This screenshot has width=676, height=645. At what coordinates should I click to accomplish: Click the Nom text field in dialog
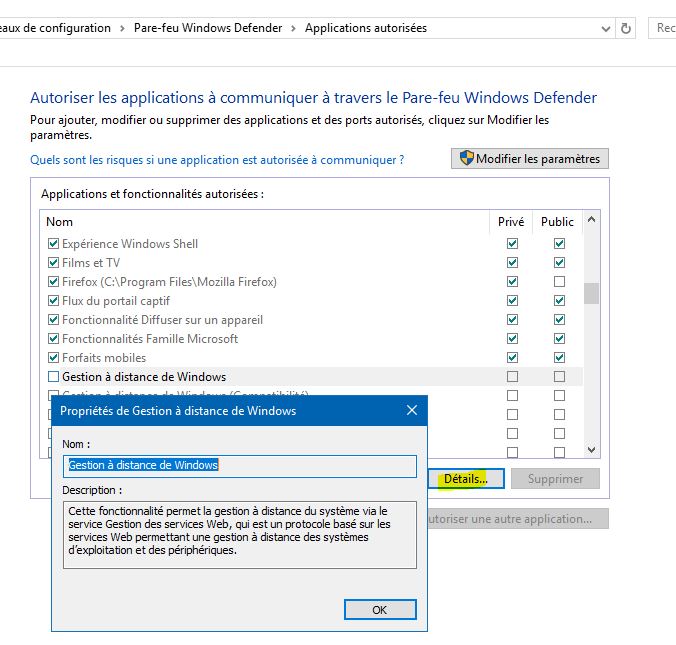click(240, 466)
